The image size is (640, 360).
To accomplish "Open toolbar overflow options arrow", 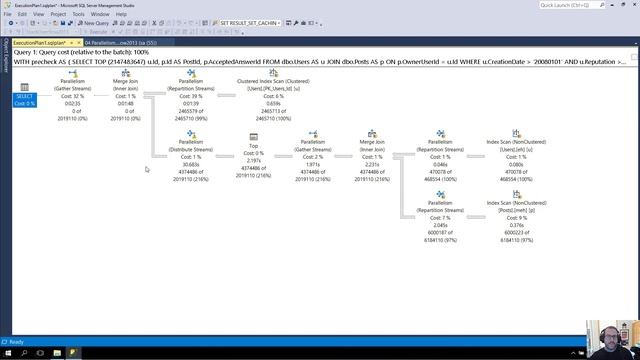I will point(321,24).
